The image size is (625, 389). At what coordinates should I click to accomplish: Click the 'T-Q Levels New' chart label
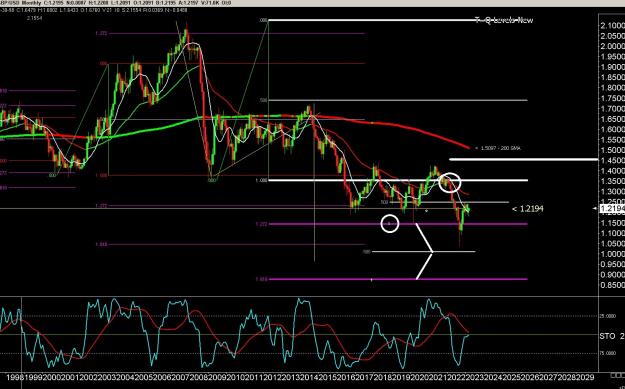click(504, 20)
